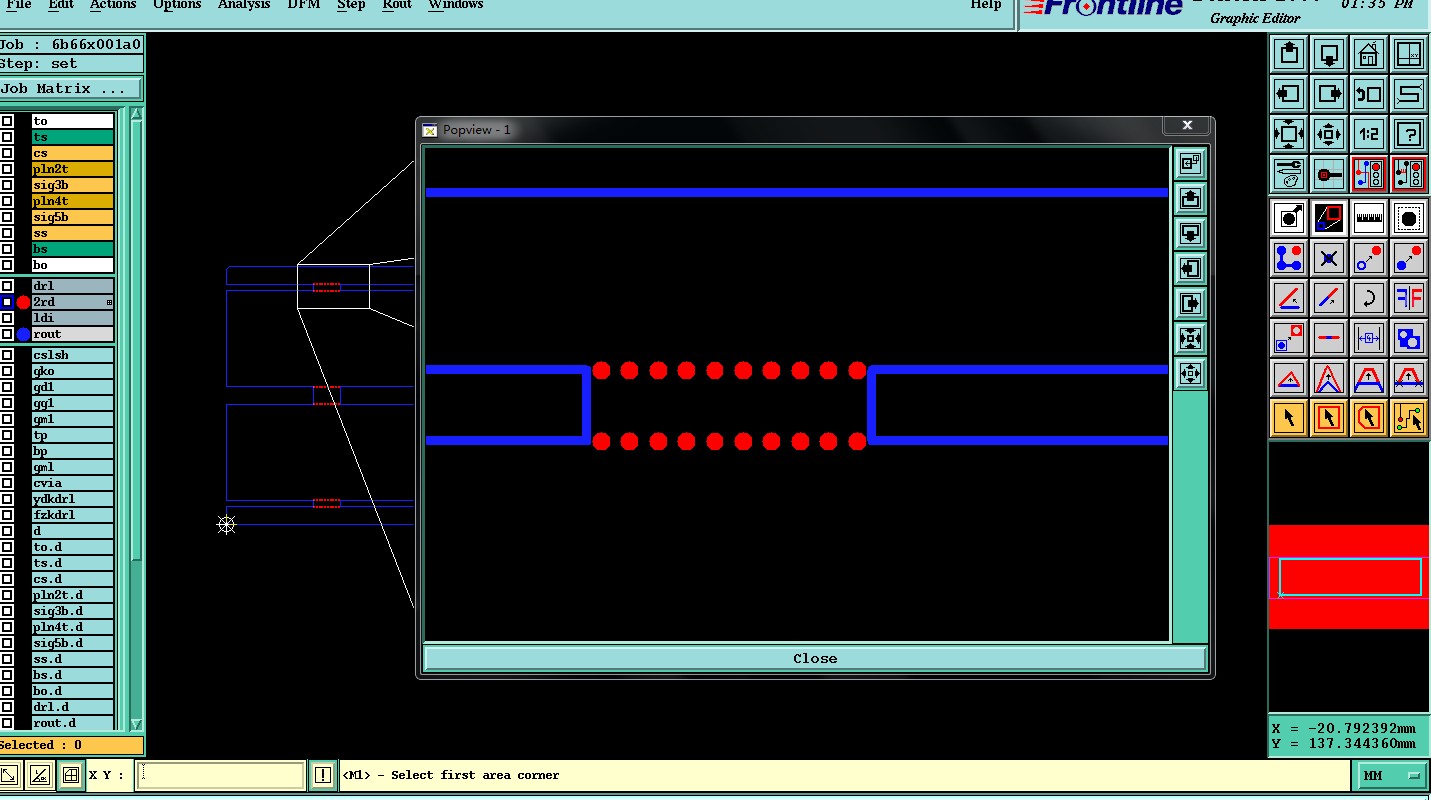Click the snap grid icon beside X Y

click(x=70, y=775)
